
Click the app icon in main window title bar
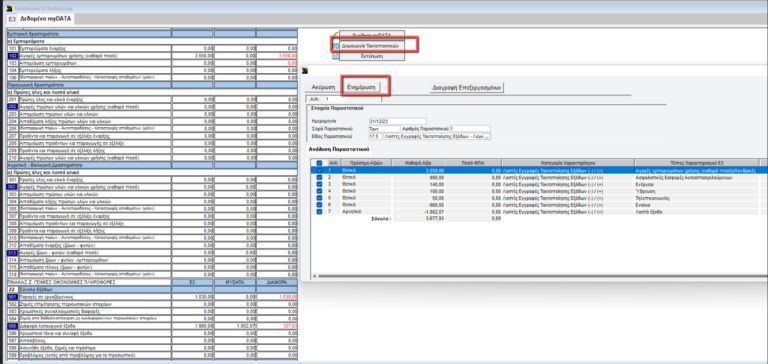point(10,7)
